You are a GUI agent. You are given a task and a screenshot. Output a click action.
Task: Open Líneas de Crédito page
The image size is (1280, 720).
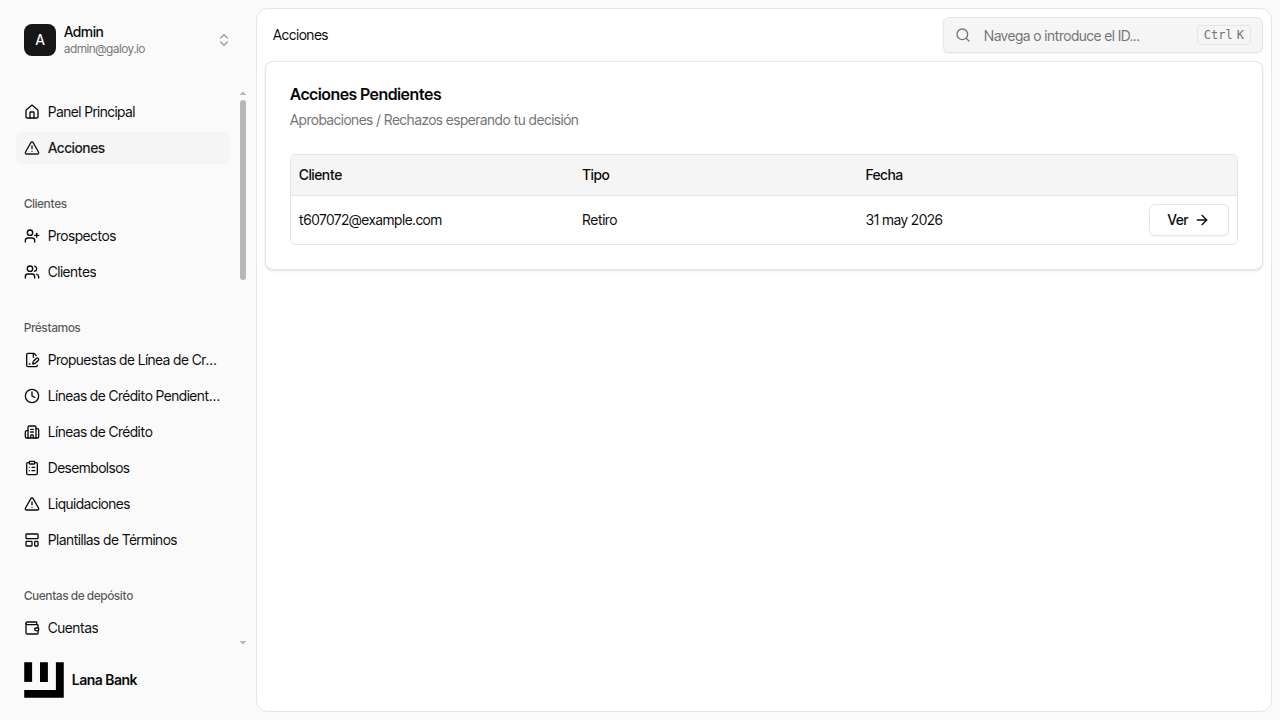coord(123,432)
